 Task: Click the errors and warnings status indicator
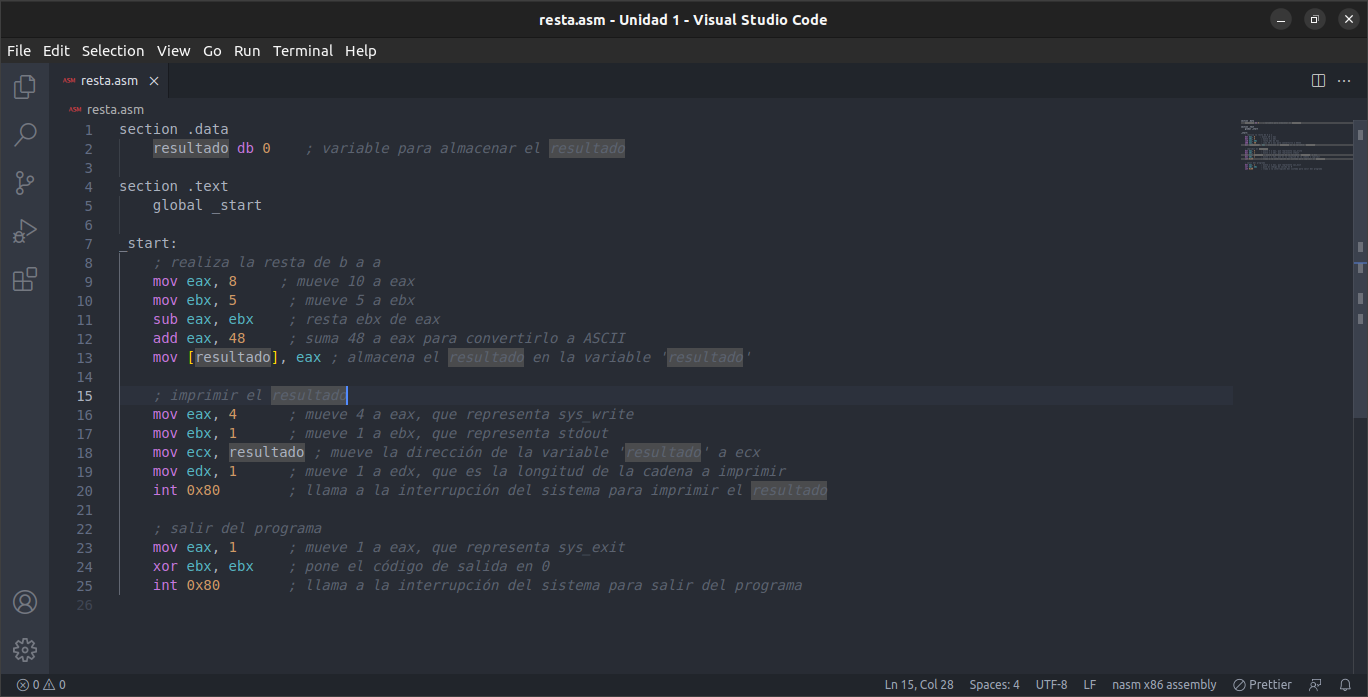pos(41,685)
